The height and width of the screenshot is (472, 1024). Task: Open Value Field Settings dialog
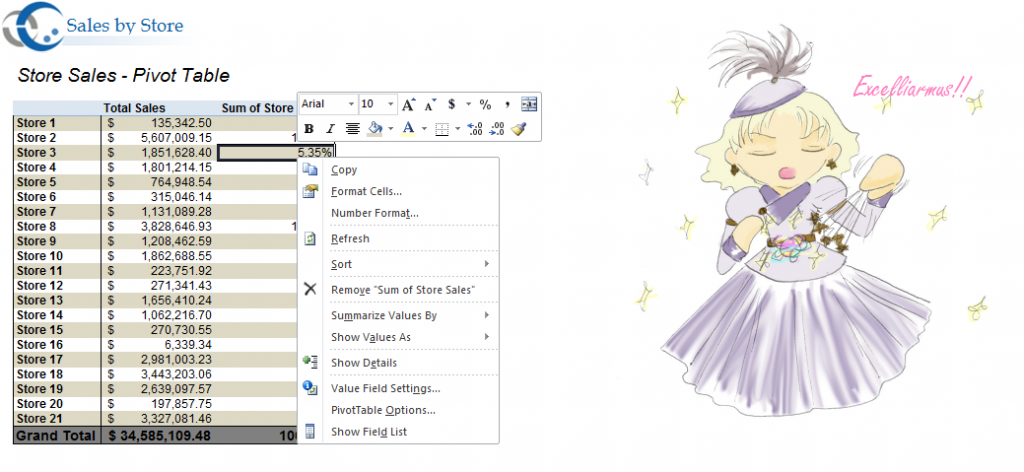[x=385, y=388]
